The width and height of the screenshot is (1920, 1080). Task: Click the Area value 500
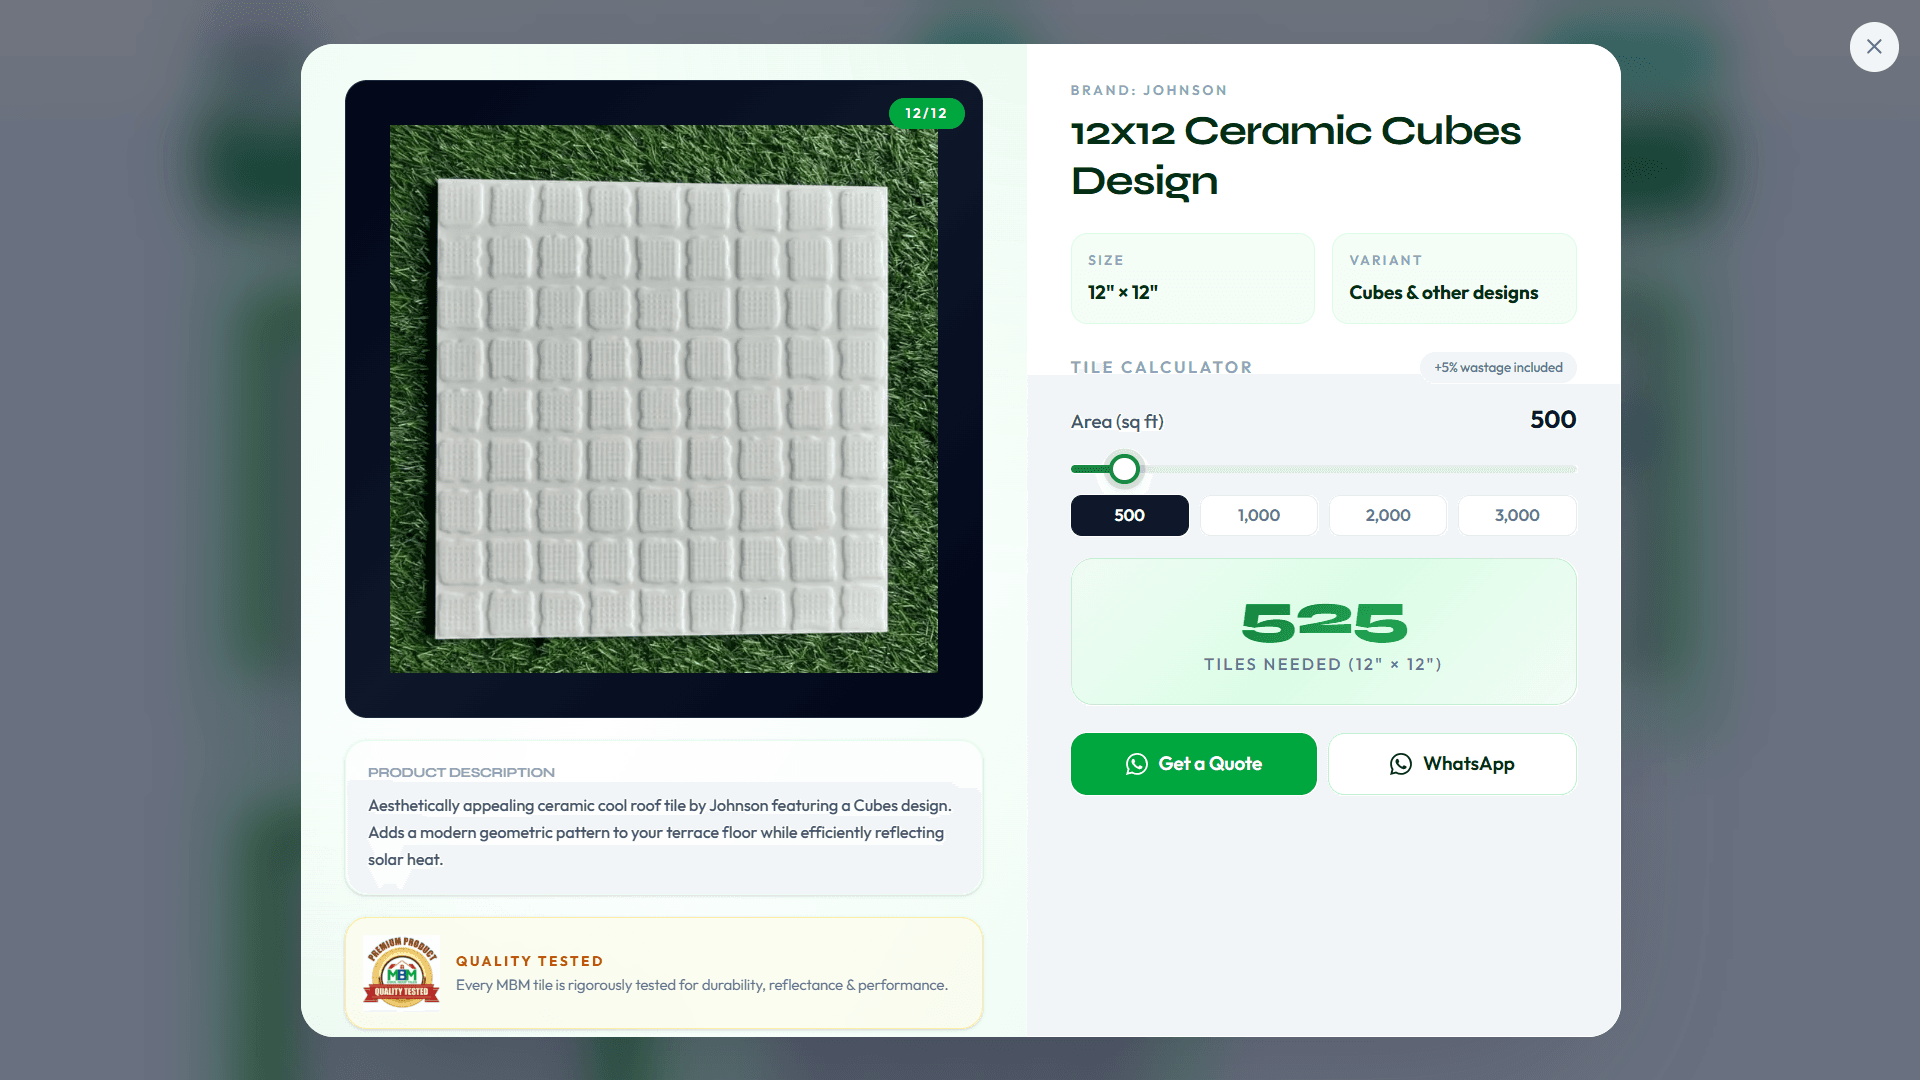click(1553, 420)
